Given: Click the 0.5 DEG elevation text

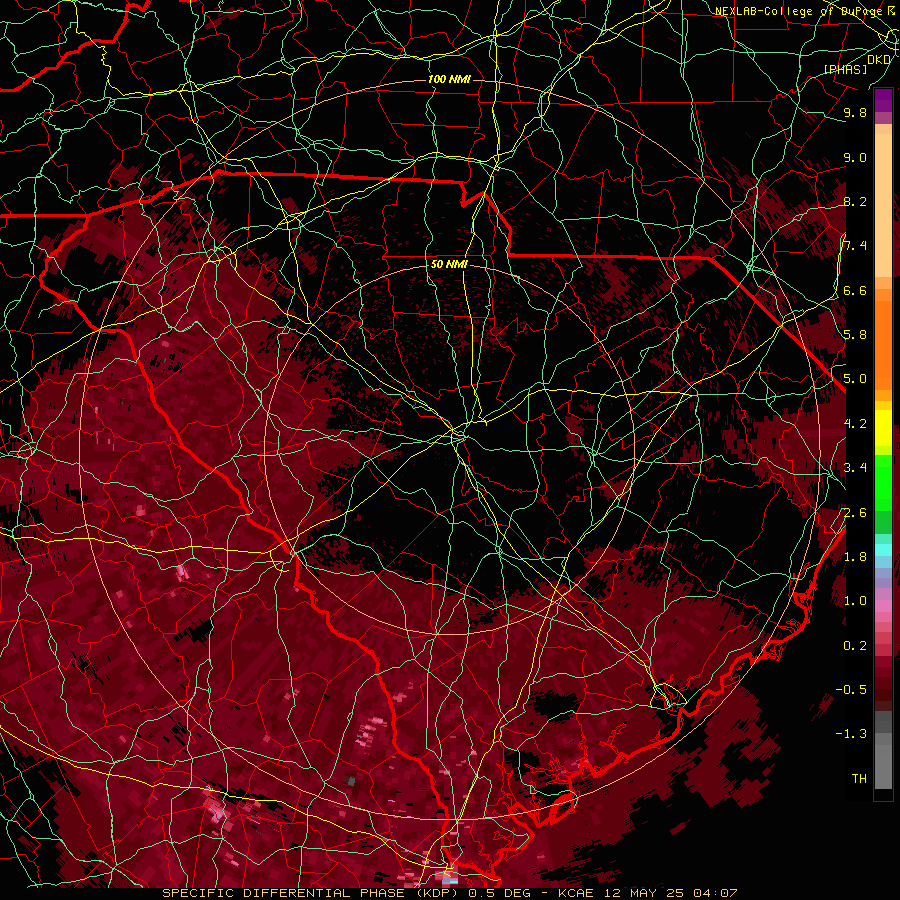Looking at the screenshot, I should coord(499,893).
